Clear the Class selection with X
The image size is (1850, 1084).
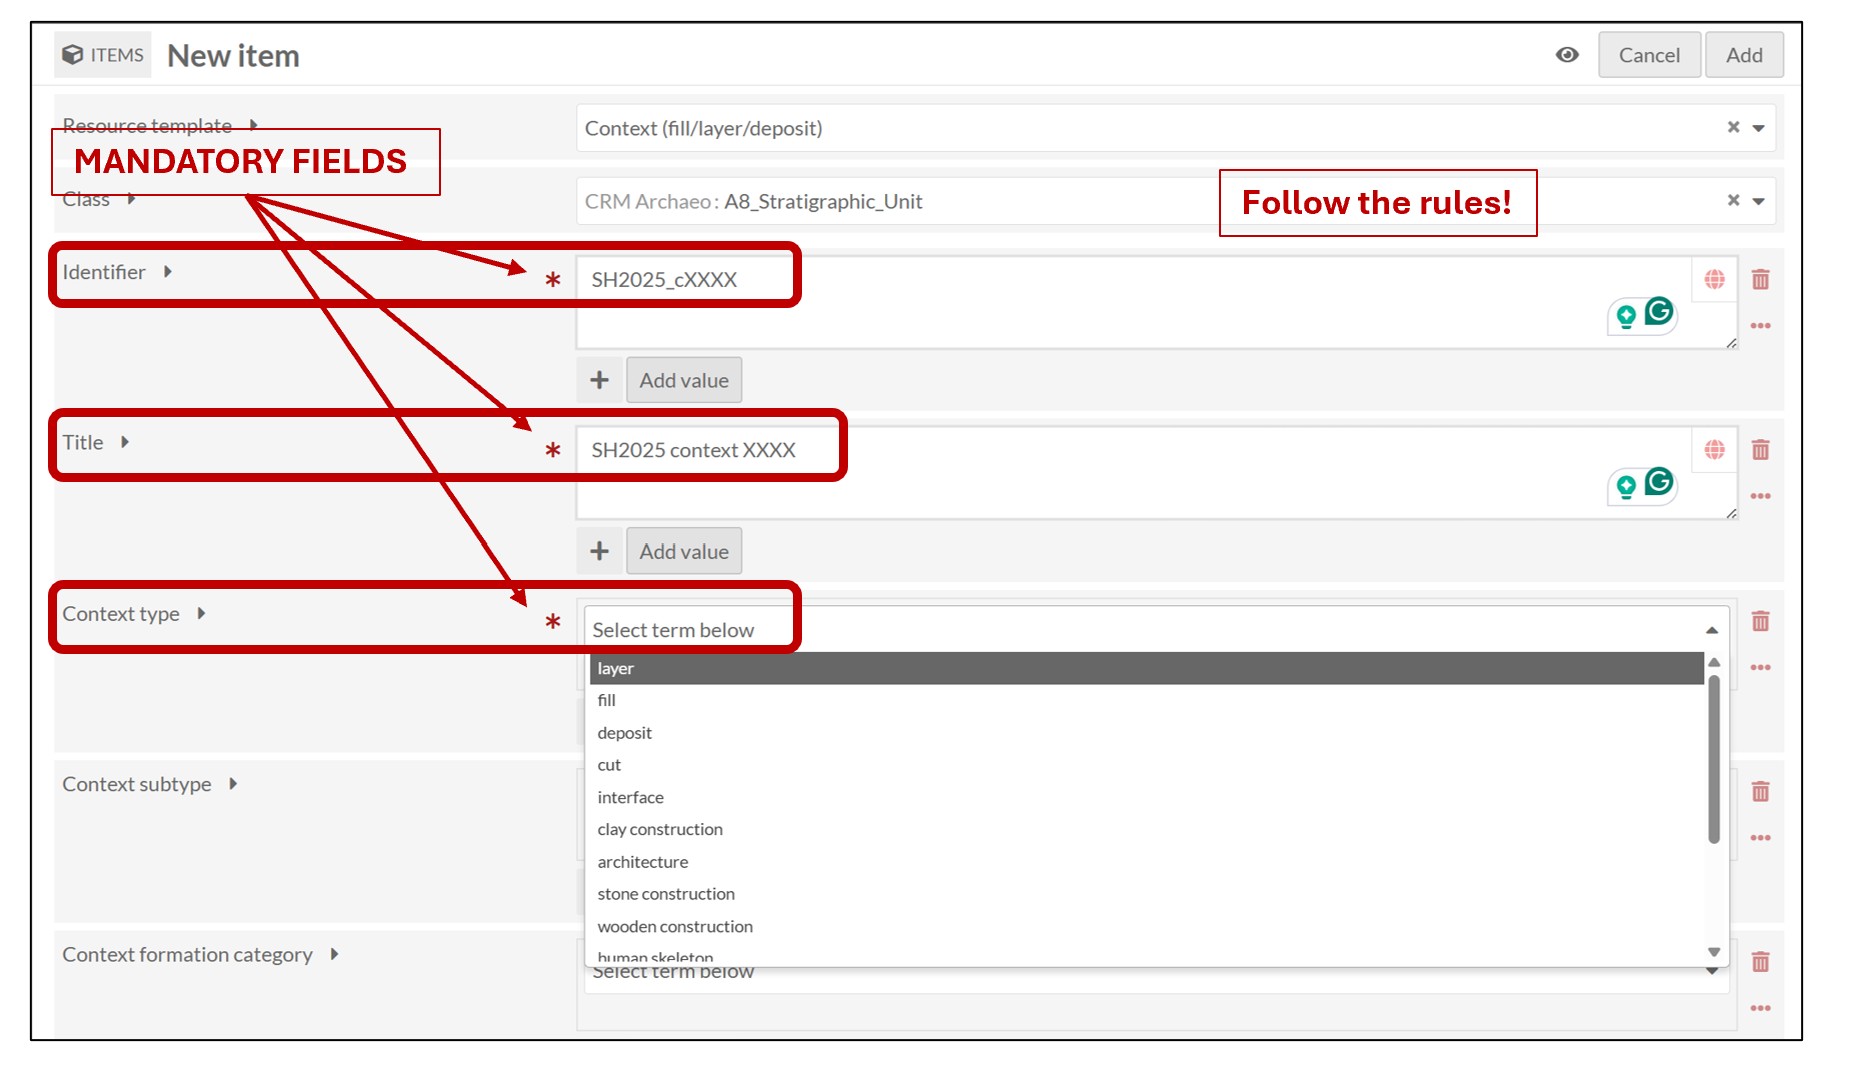coord(1733,200)
